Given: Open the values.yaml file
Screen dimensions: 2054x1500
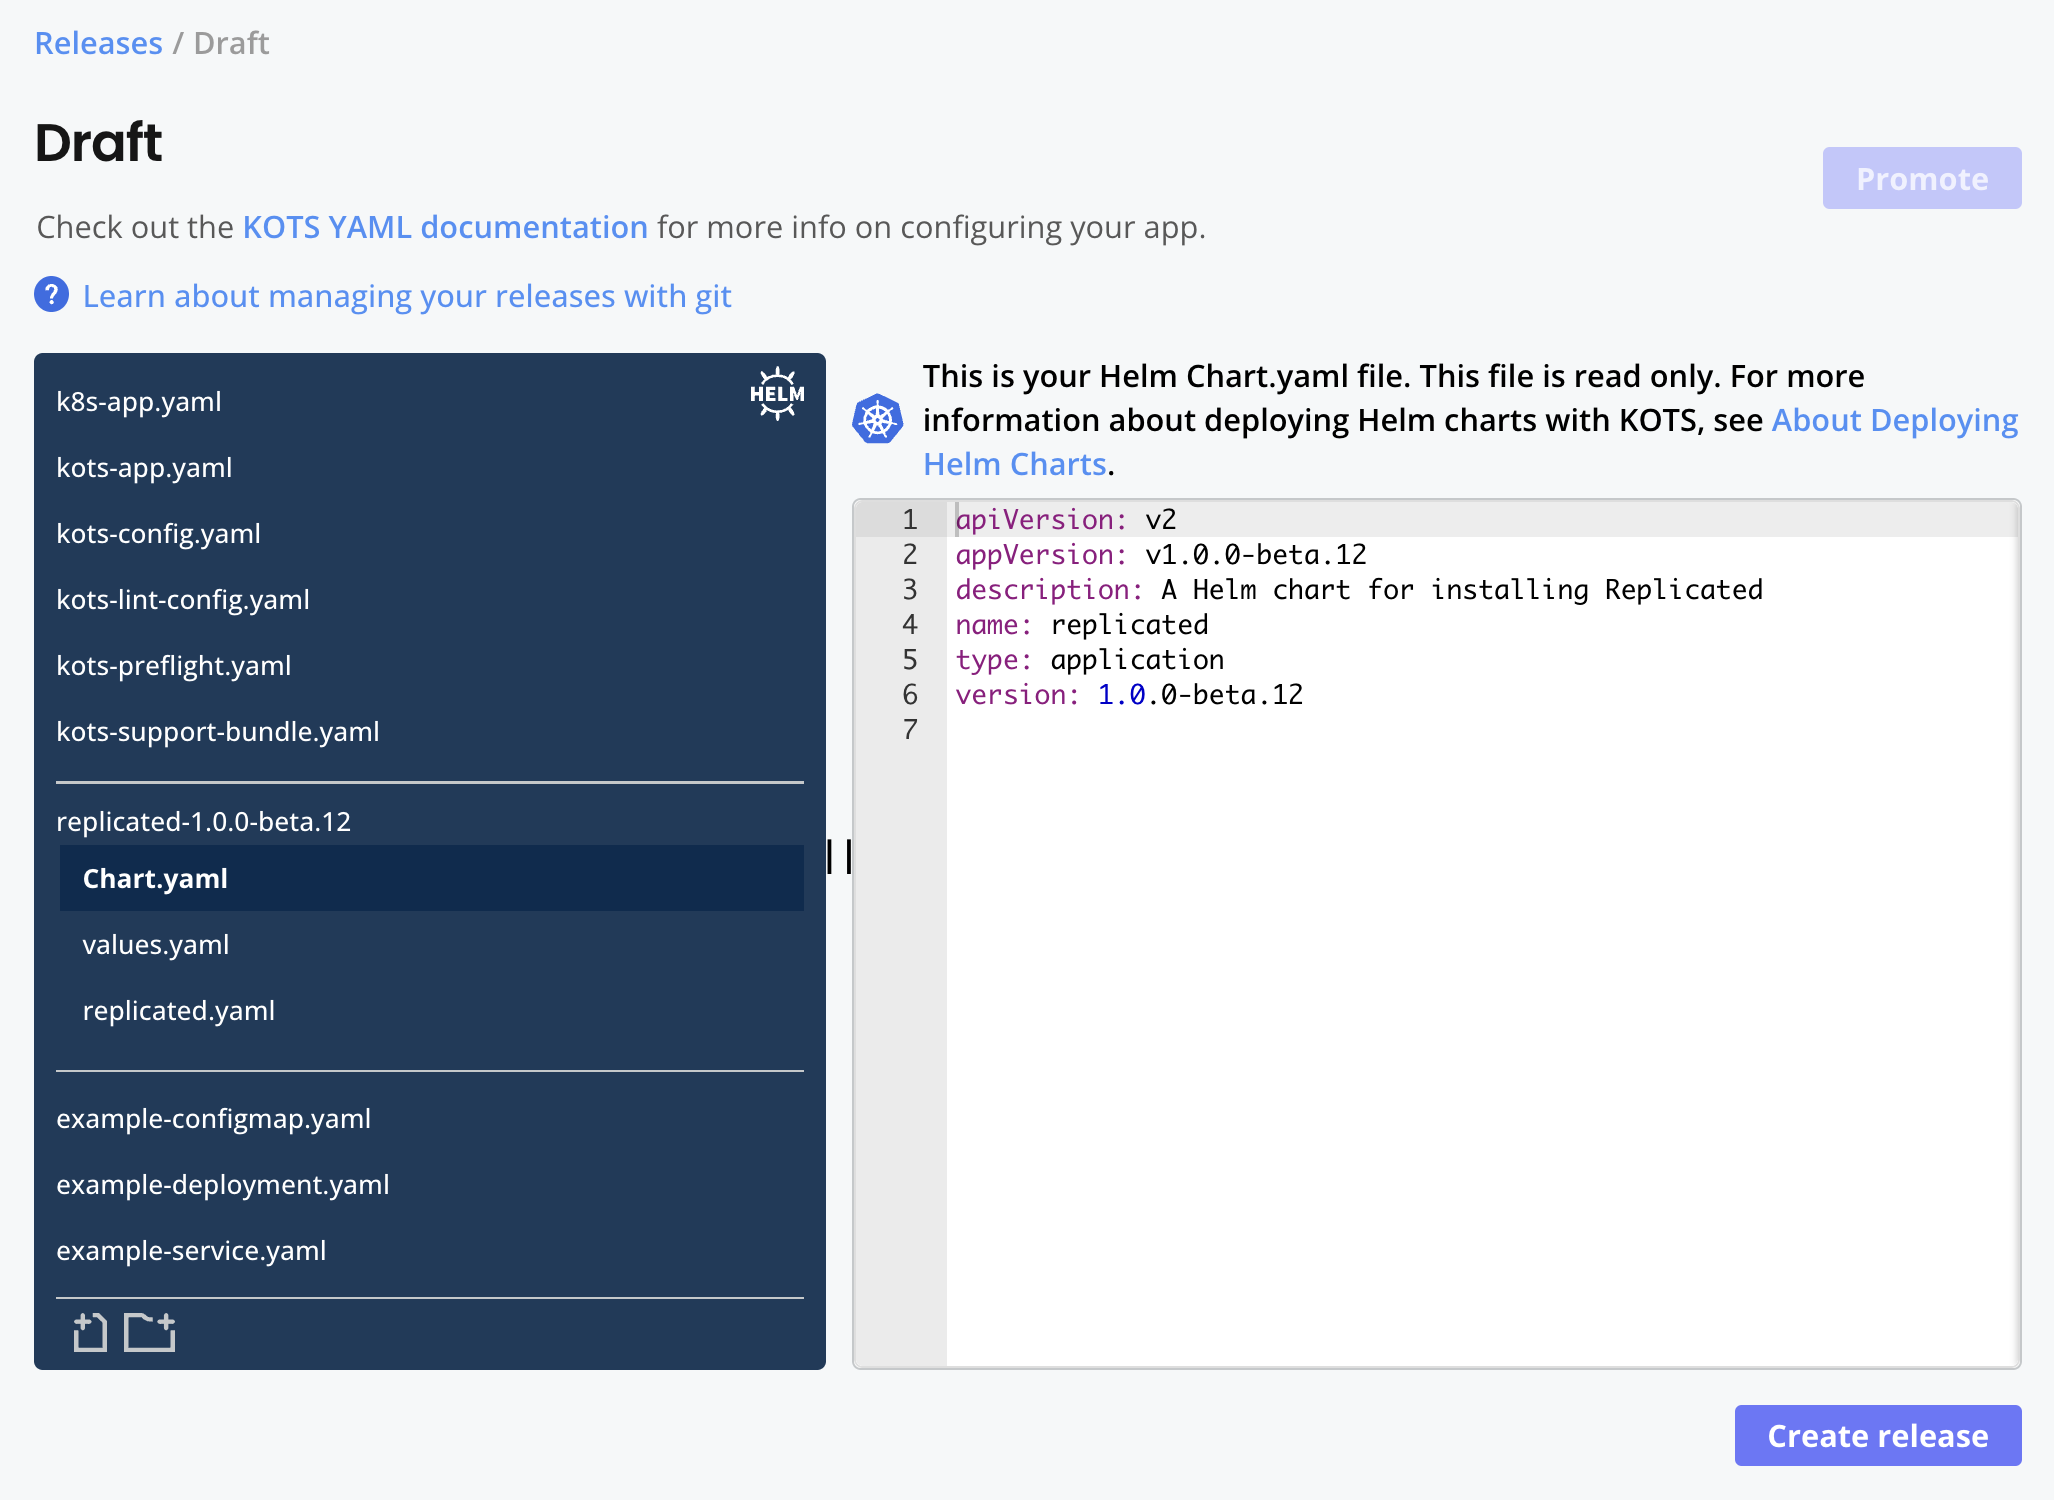Looking at the screenshot, I should click(156, 944).
